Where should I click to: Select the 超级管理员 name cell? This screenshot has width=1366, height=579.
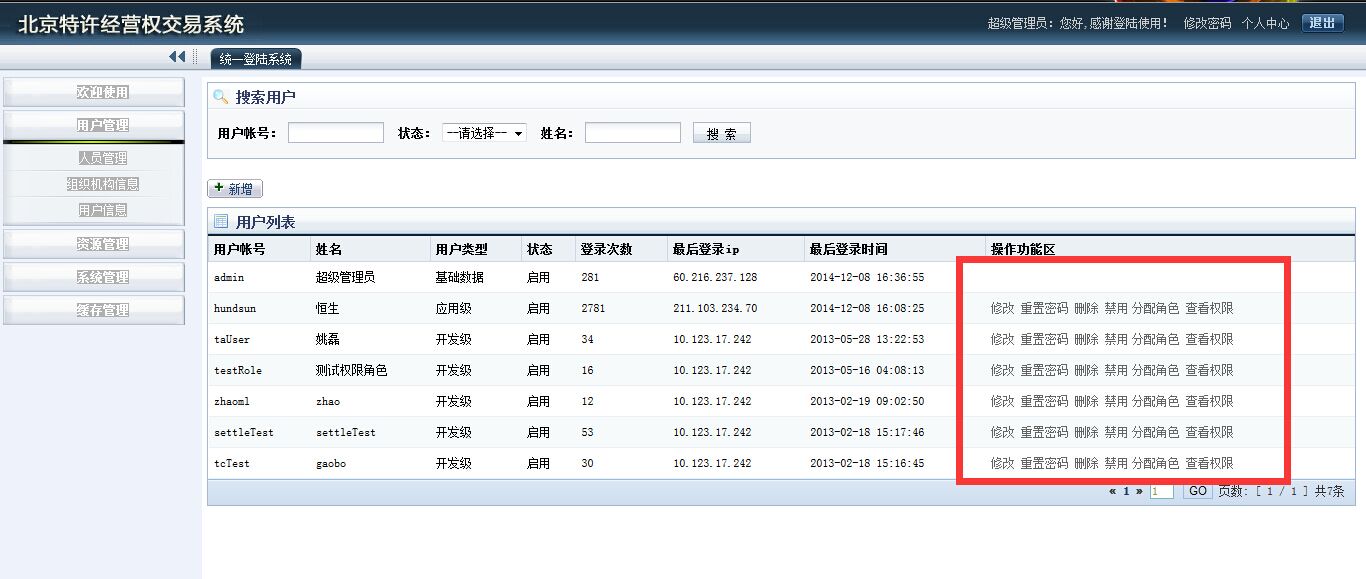pos(345,277)
